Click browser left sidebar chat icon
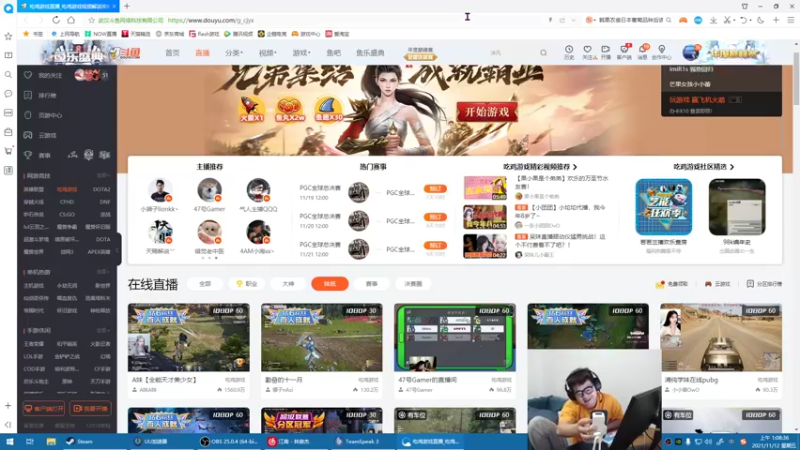Viewport: 800px width, 450px height. click(x=8, y=94)
